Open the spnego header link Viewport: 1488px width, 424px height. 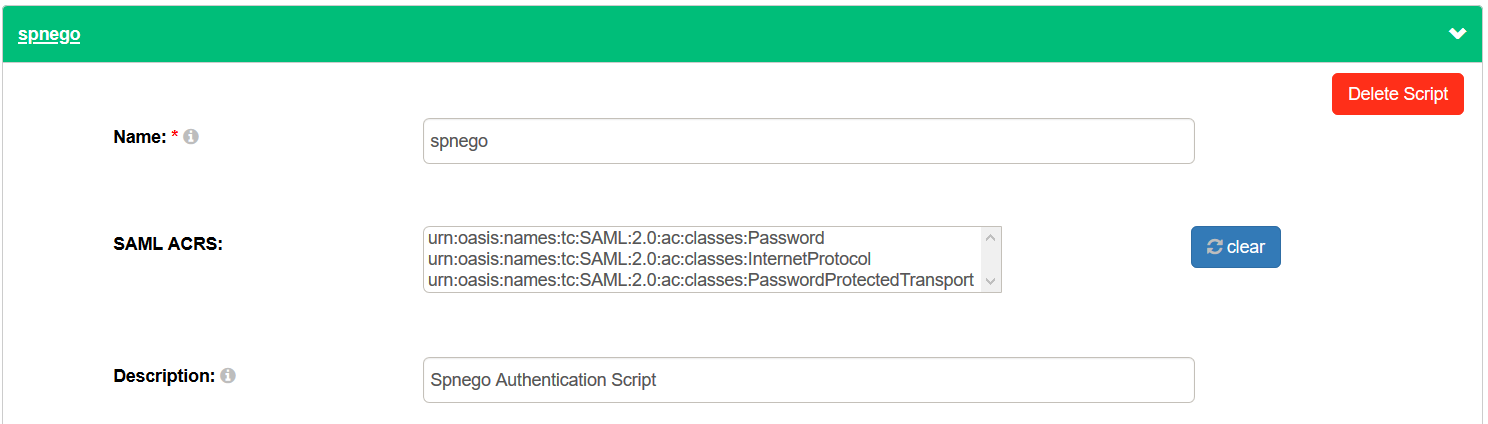49,34
